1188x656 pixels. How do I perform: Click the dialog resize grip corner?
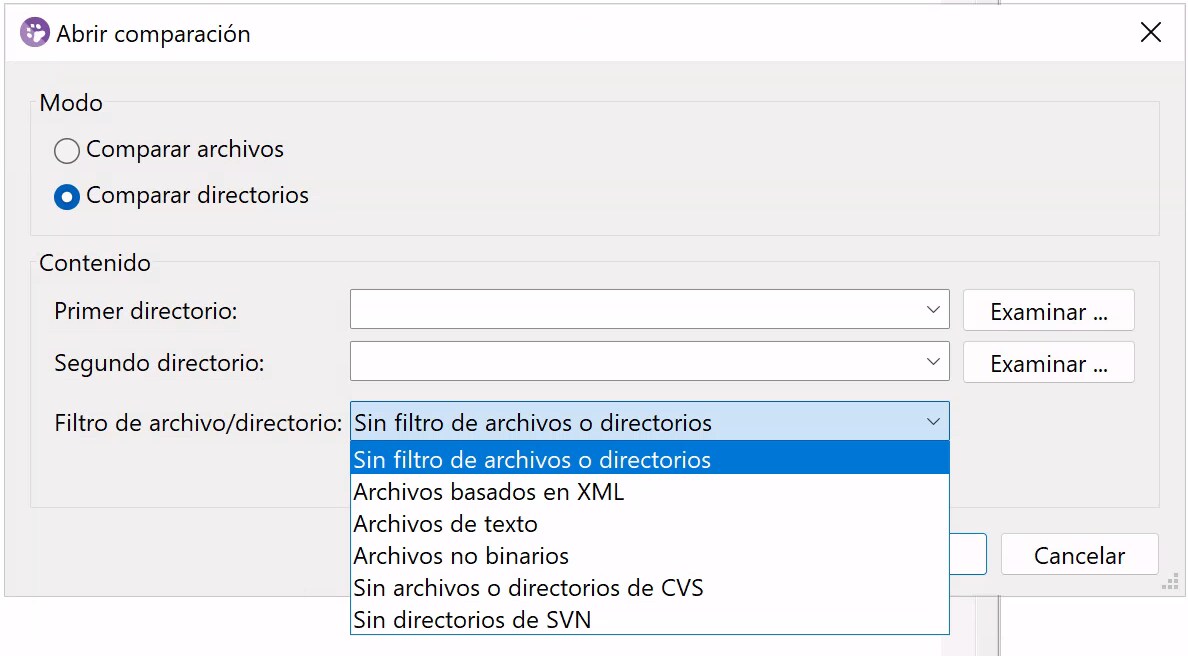1166,583
